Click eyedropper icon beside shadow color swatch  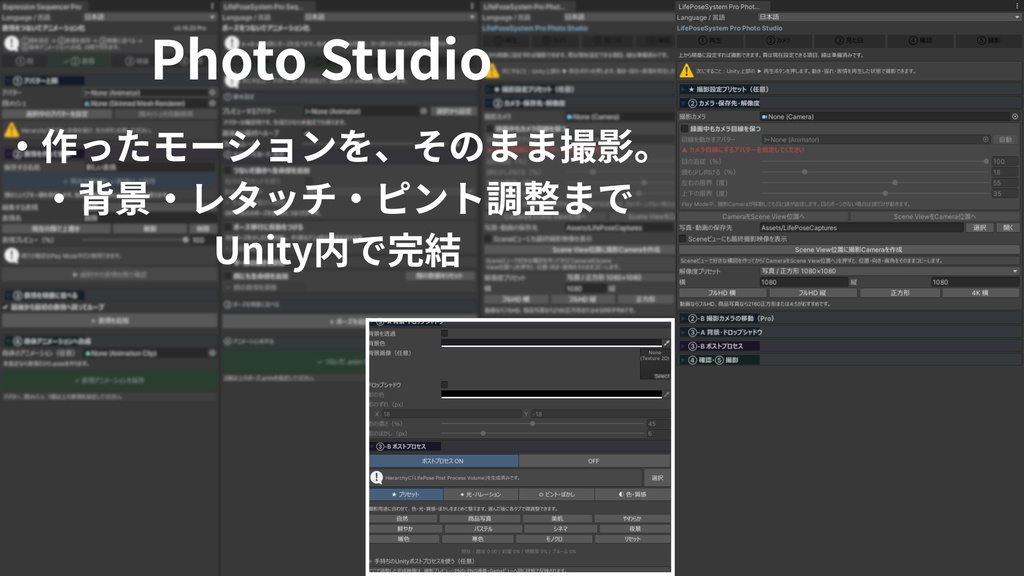[667, 394]
